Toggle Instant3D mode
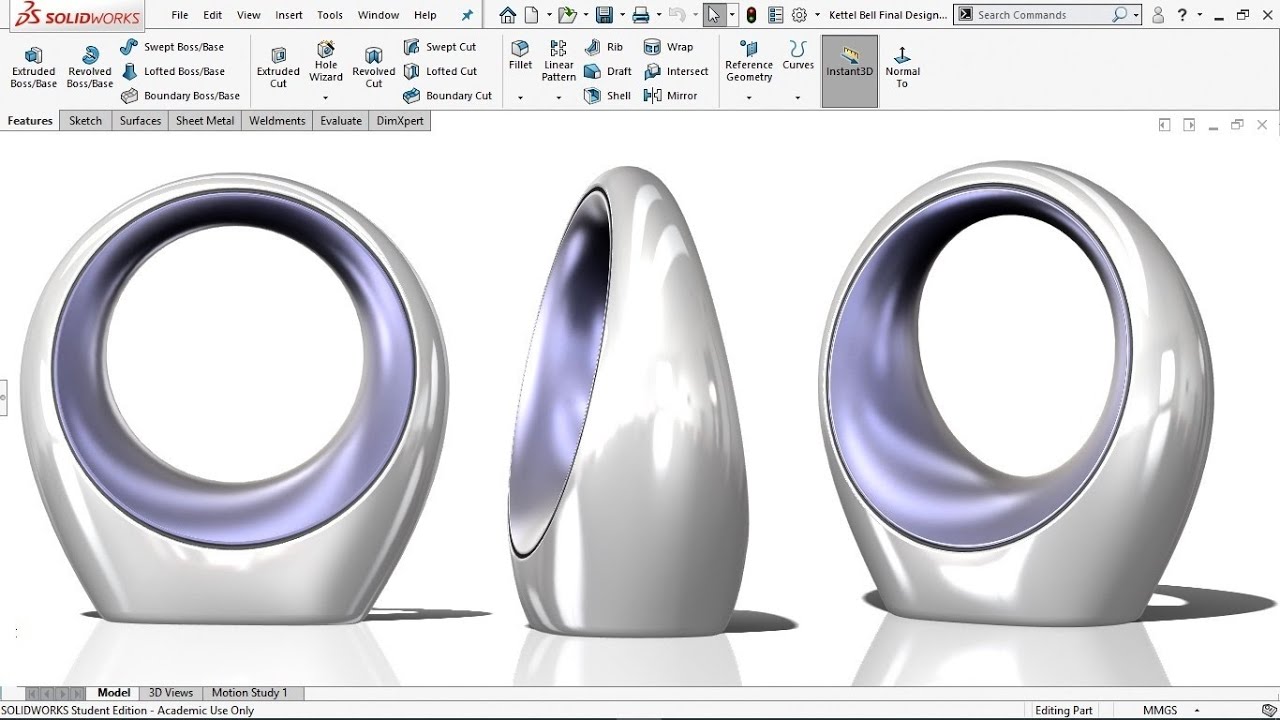The width and height of the screenshot is (1280, 720). tap(849, 71)
